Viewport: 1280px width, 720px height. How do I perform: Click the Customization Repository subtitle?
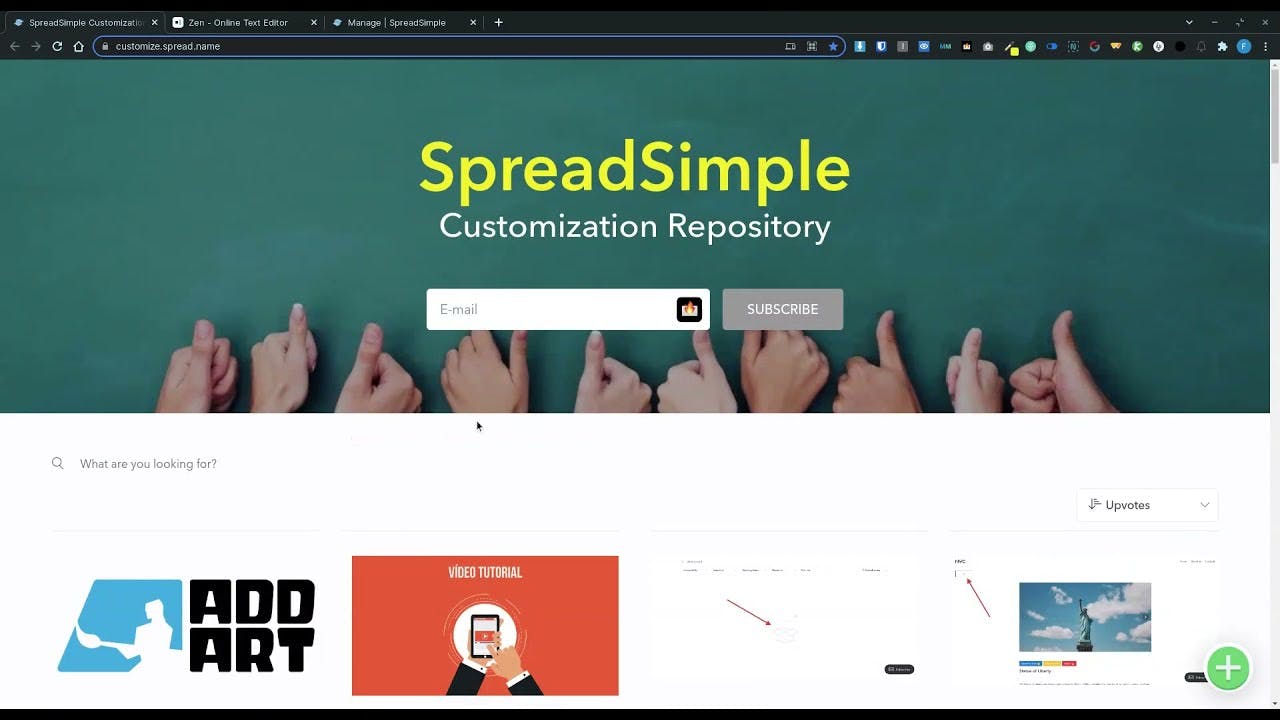[x=635, y=226]
